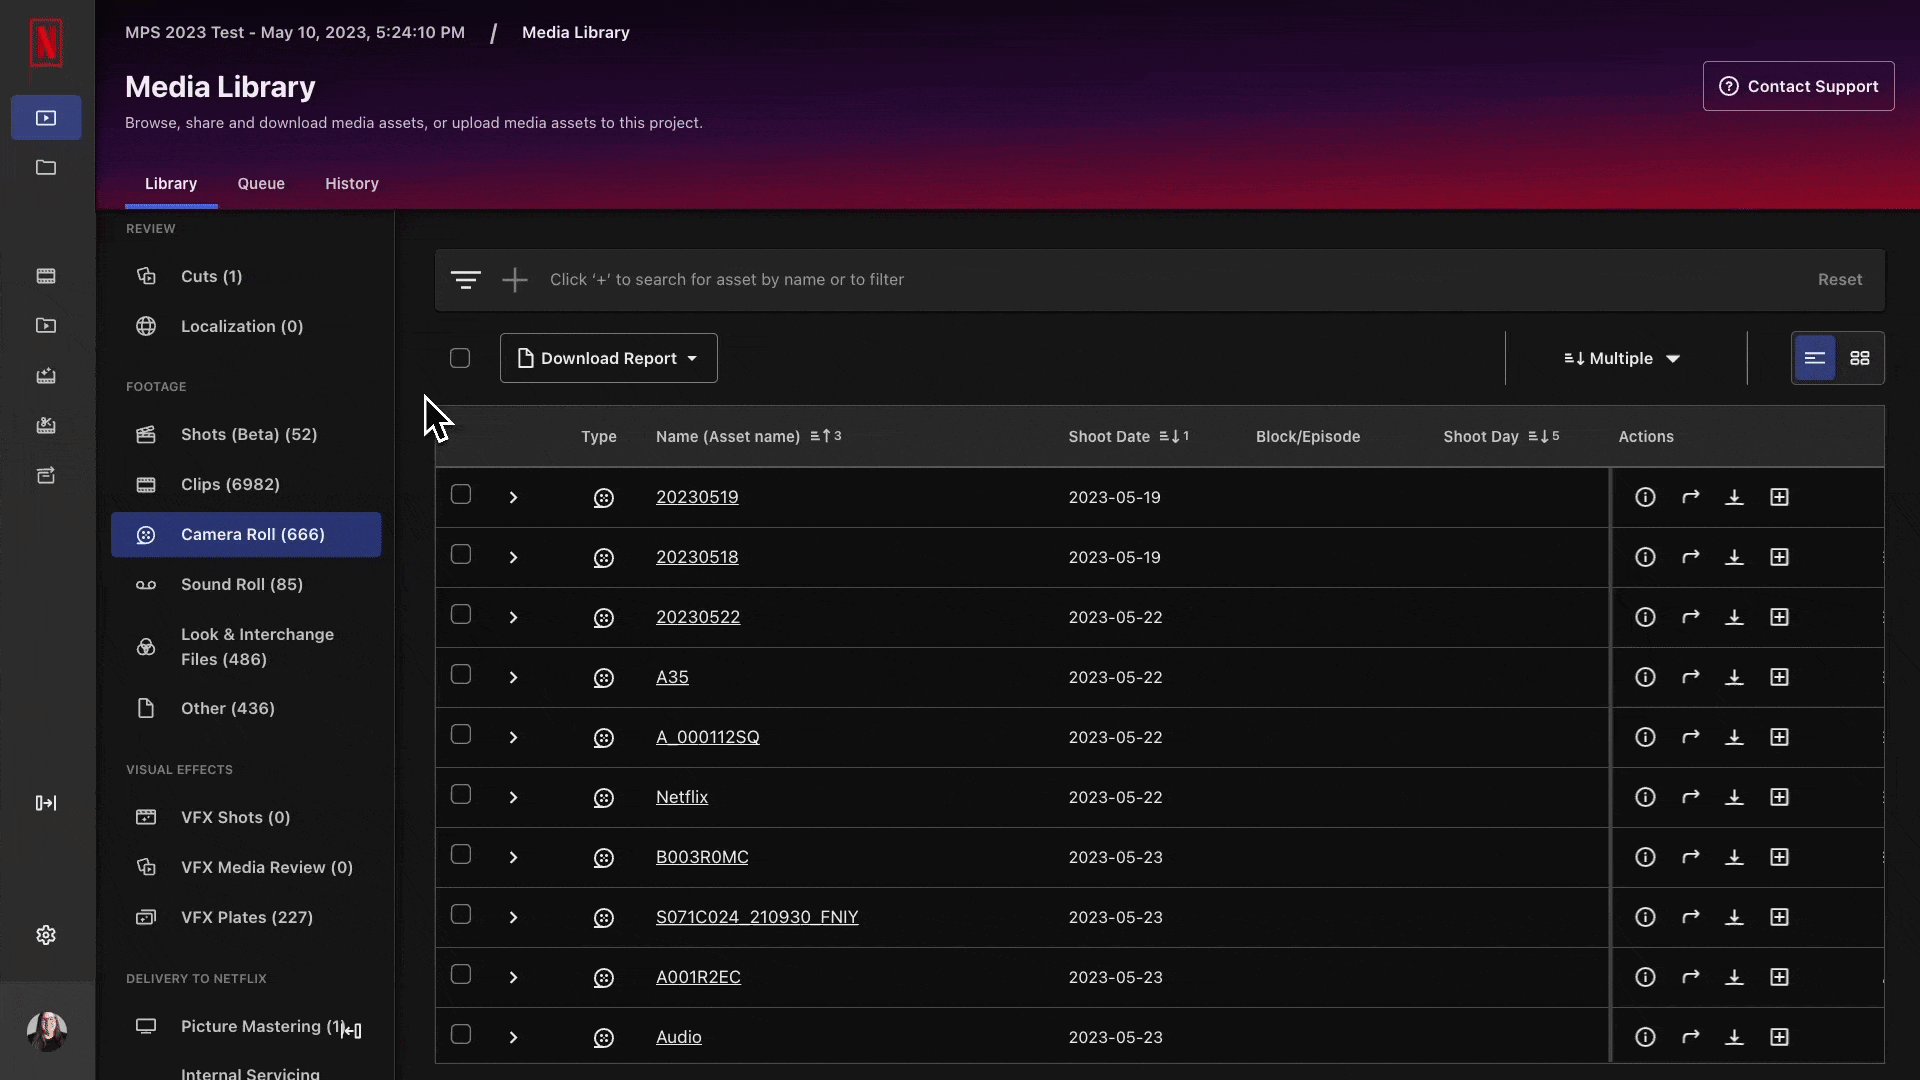Open the filter lines icon
Screen dimensions: 1920x1080
466,280
